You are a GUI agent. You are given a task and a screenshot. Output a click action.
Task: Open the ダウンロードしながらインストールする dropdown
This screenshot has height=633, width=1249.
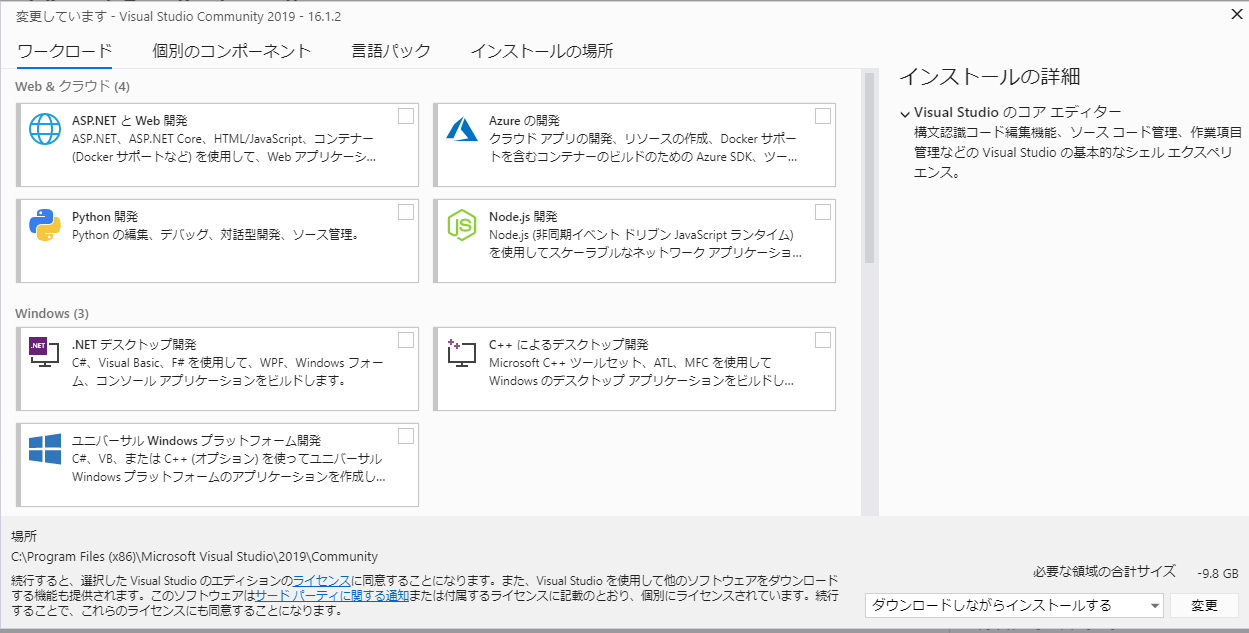1014,605
